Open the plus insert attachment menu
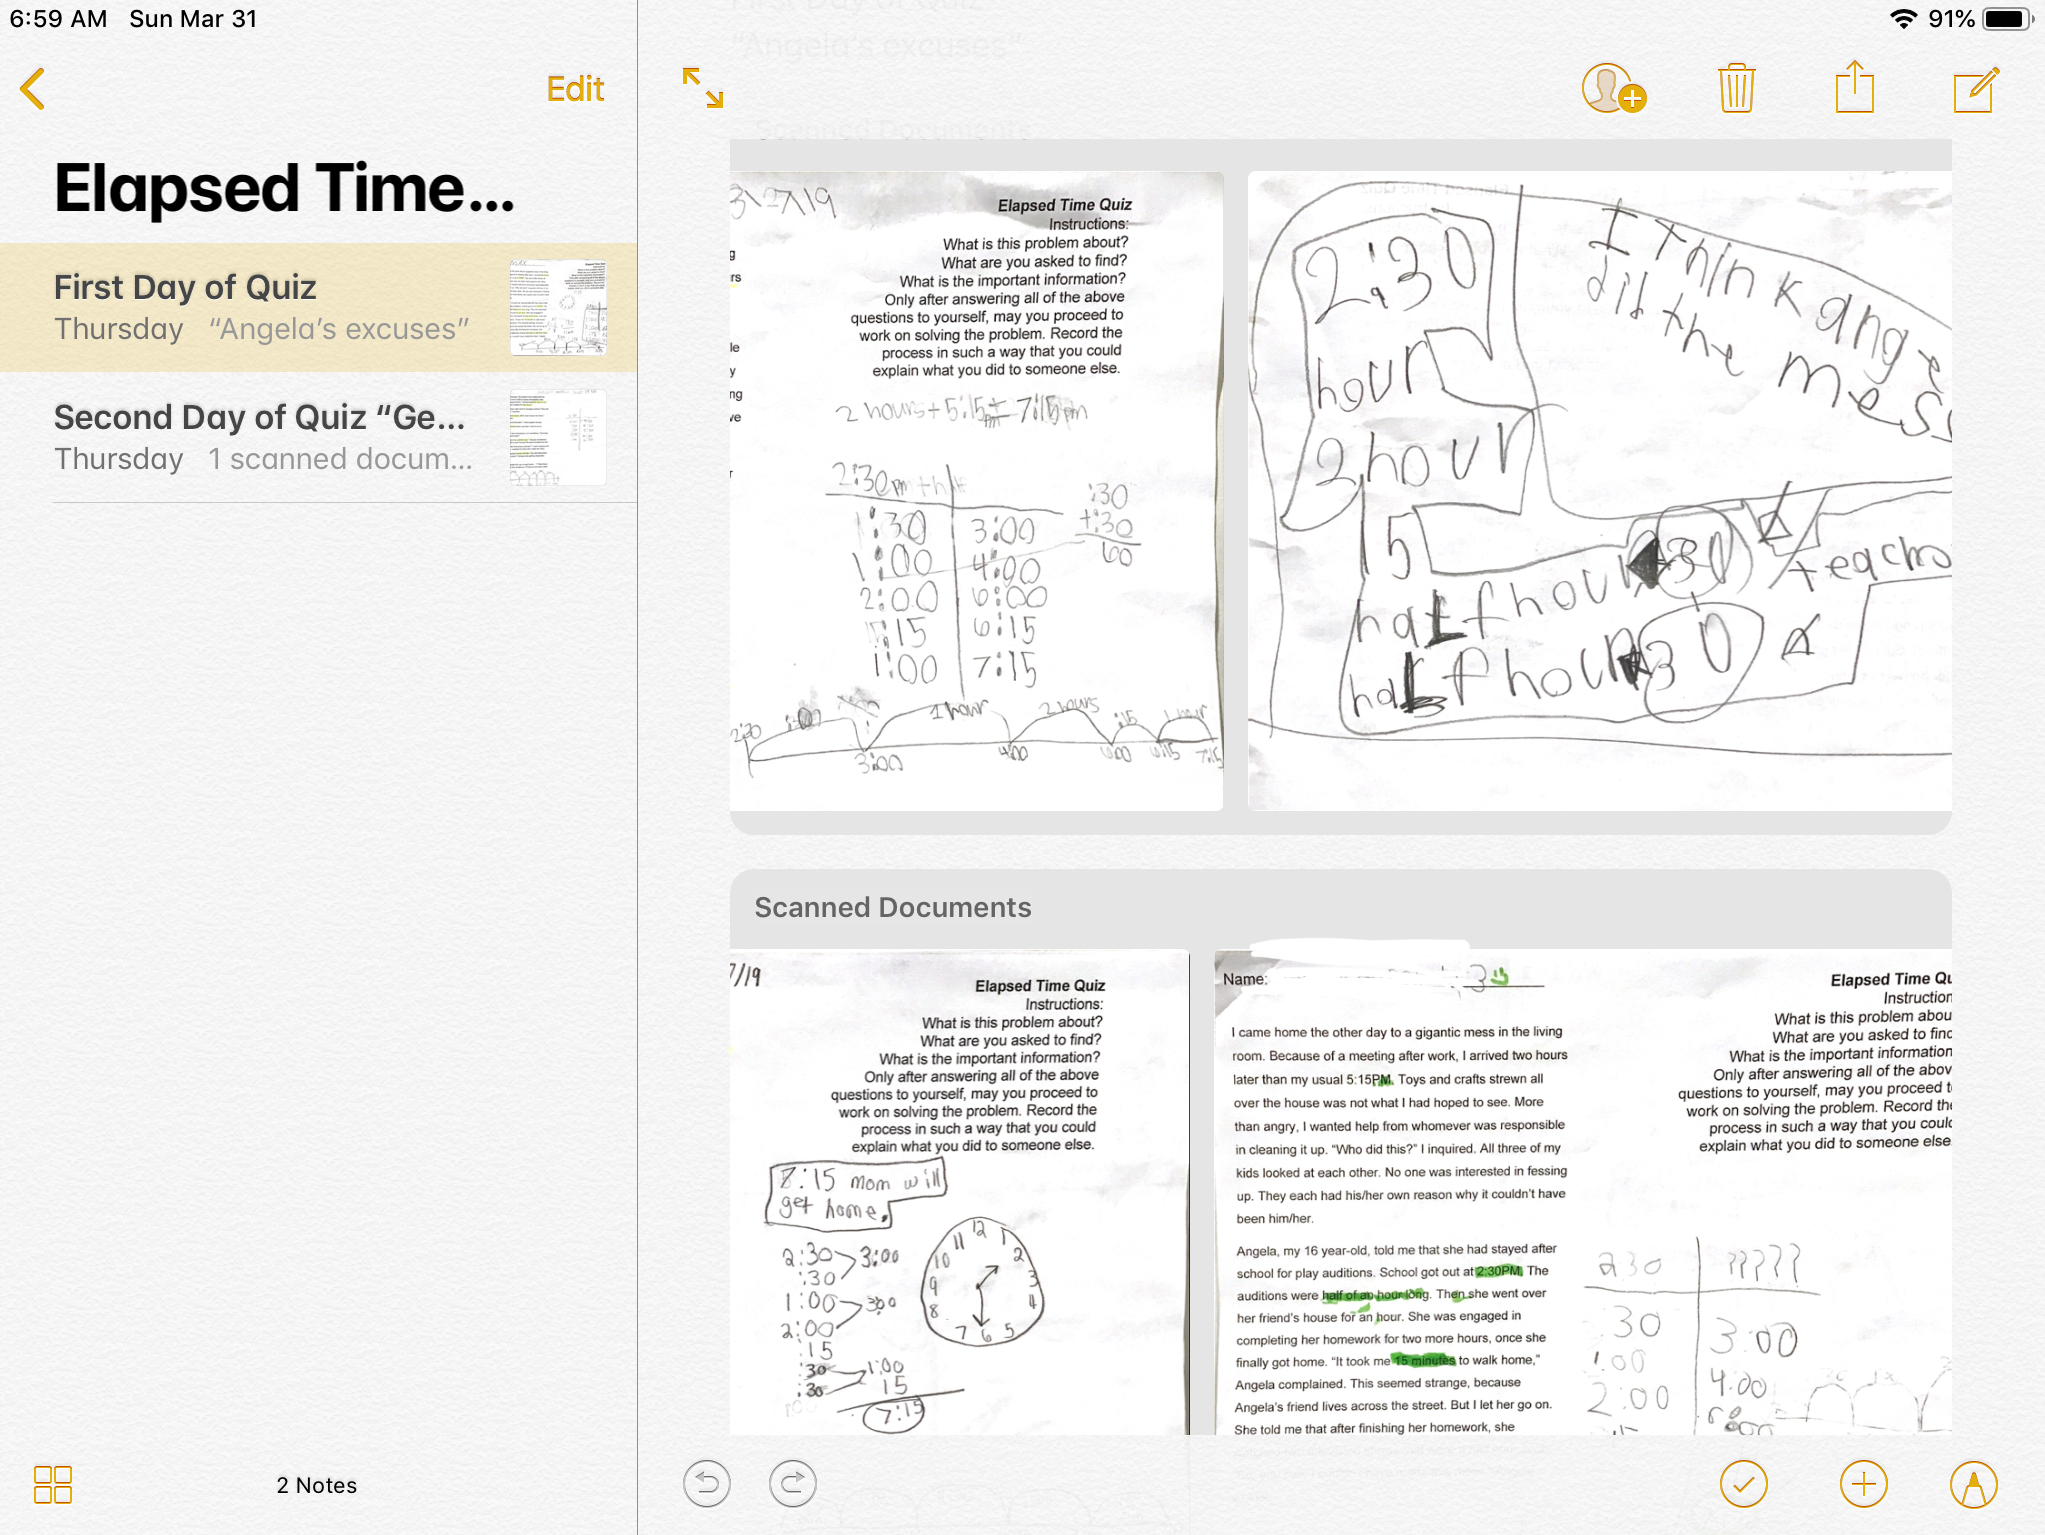2045x1535 pixels. (1863, 1483)
